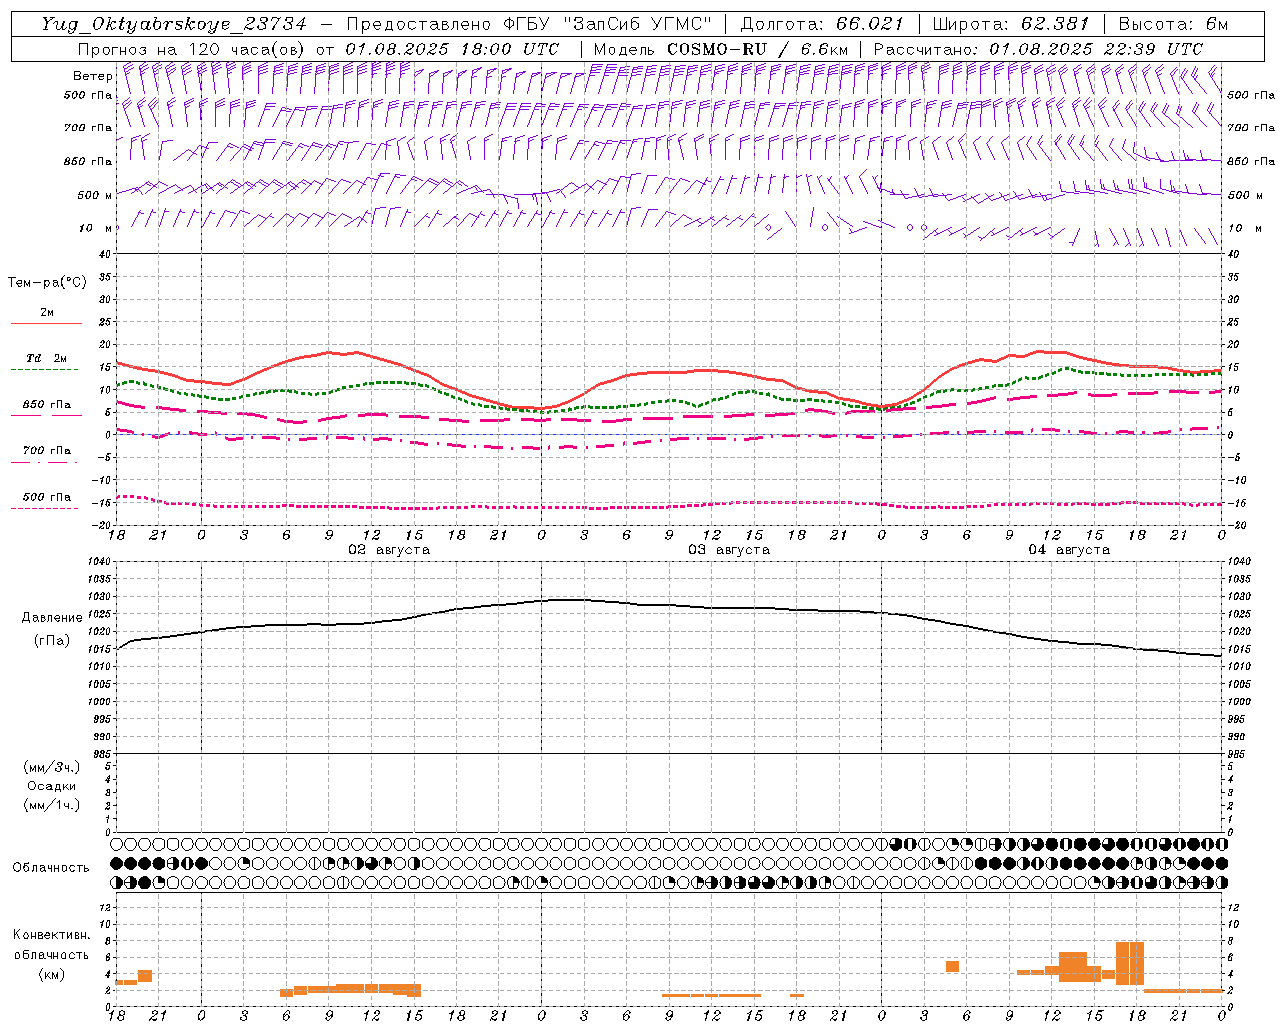Click the green dashed Td 2м legend line
The height and width of the screenshot is (1024, 1280).
coord(44,370)
